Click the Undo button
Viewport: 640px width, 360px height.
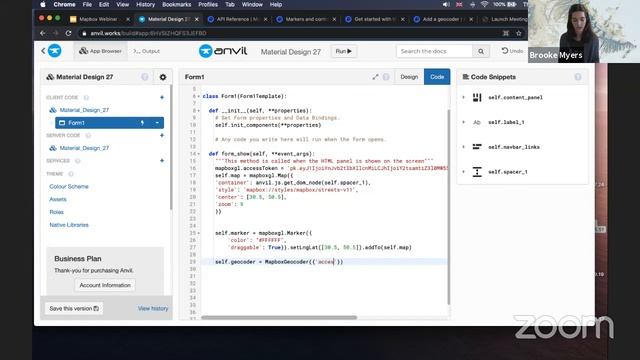tap(512, 51)
